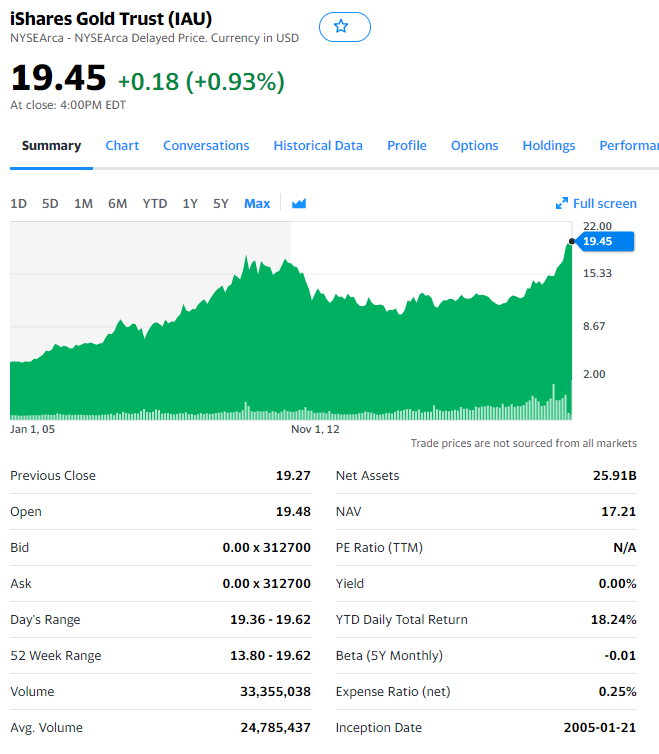Click the Open value 19.48
The width and height of the screenshot is (659, 754).
click(x=293, y=512)
